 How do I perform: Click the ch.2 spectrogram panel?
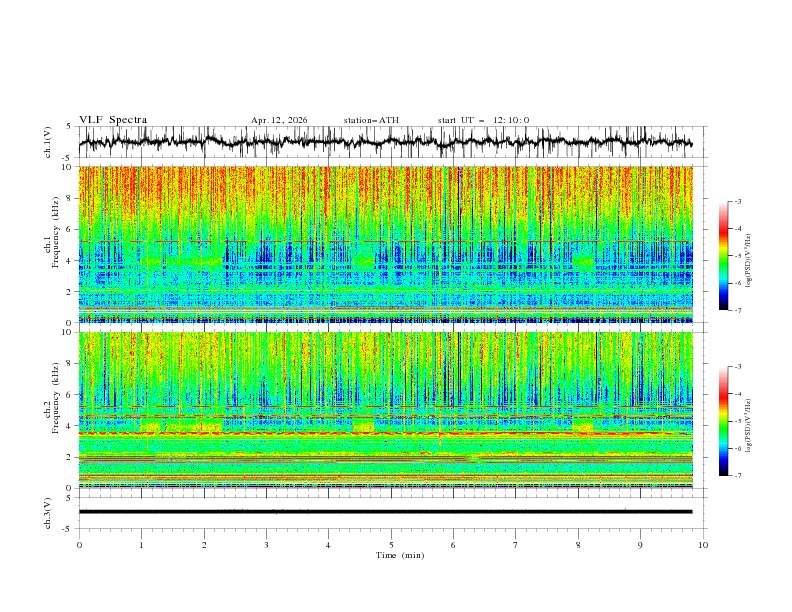tap(386, 410)
